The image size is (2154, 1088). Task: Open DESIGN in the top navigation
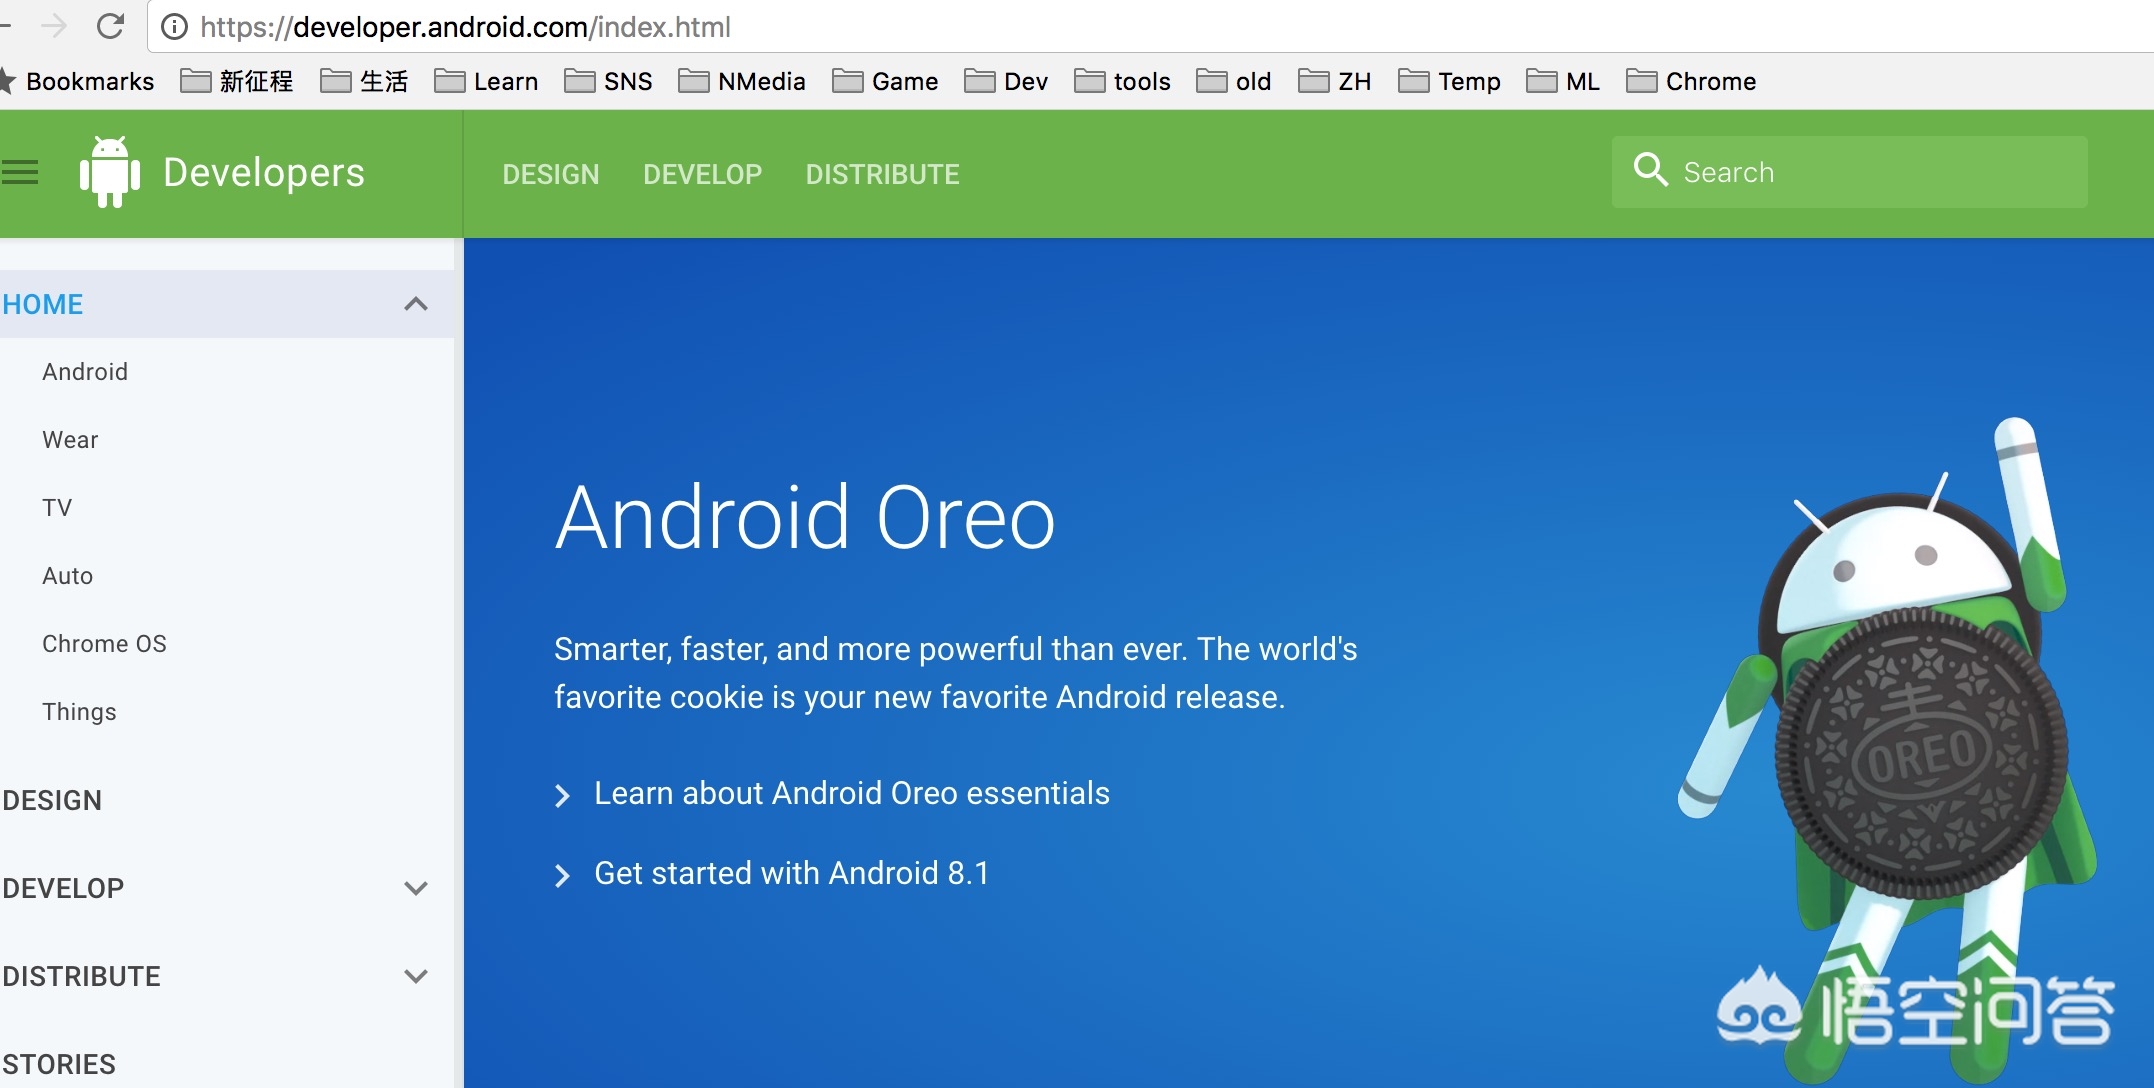[551, 174]
